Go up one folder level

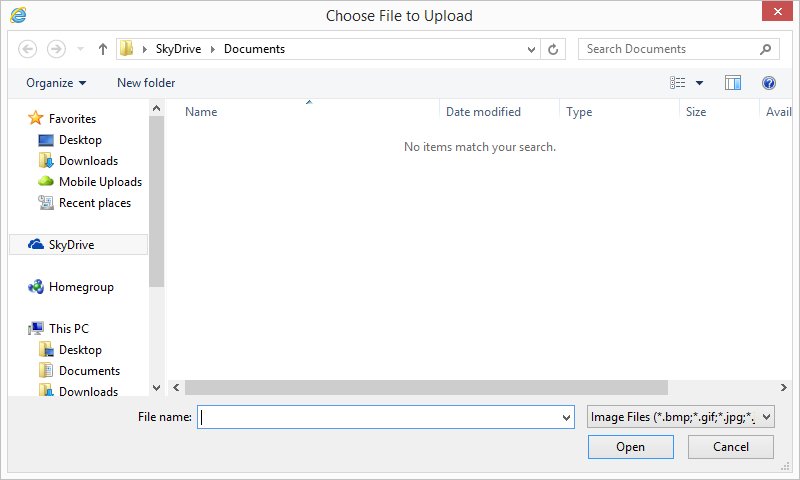103,49
